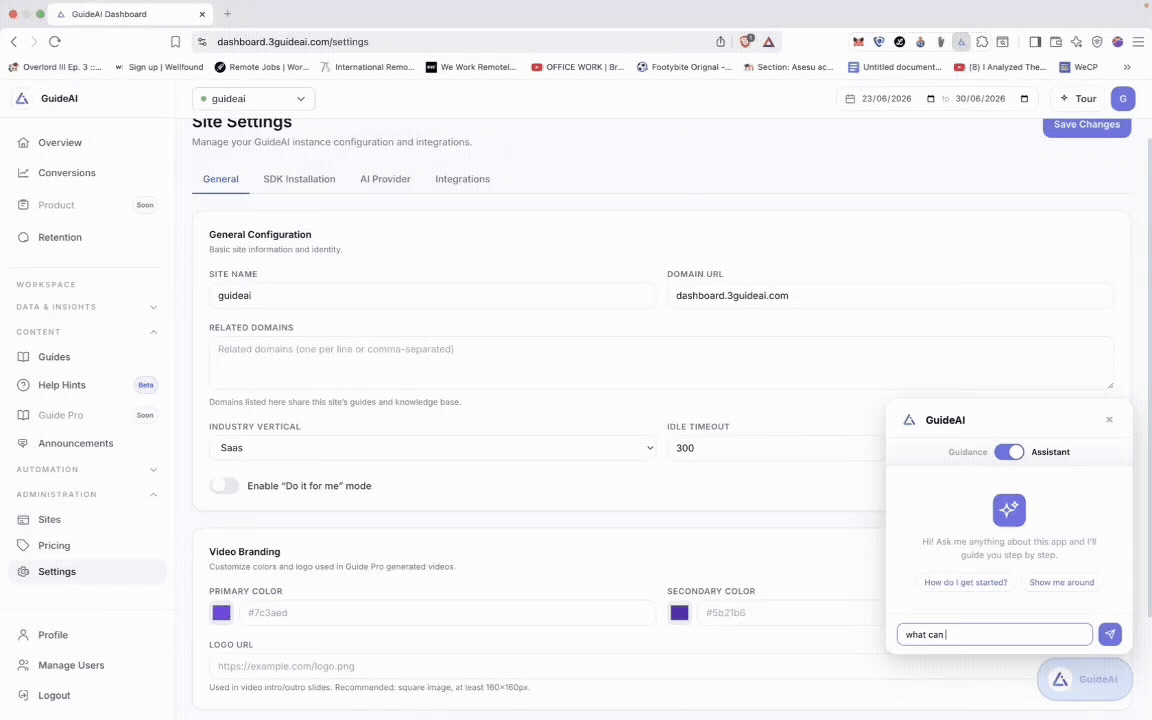Close the GuideAI chat widget
The width and height of the screenshot is (1152, 720).
[1109, 420]
